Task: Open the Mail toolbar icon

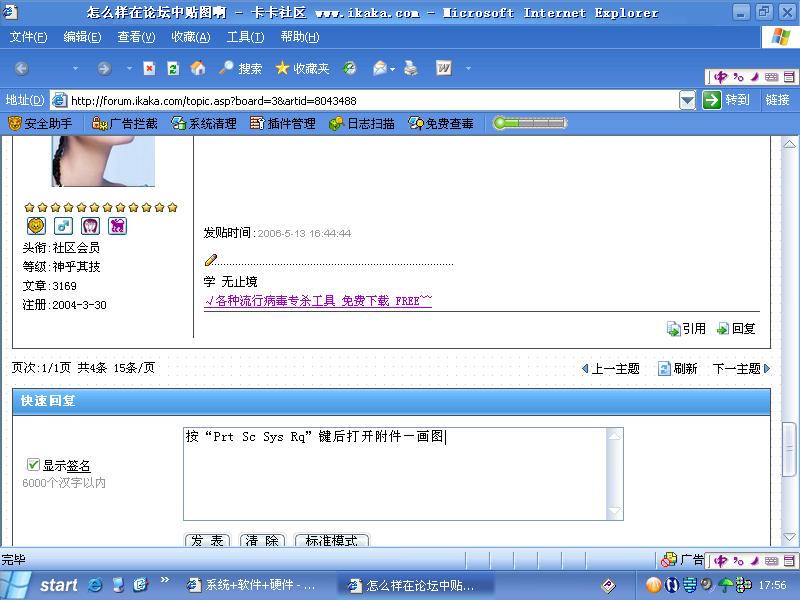Action: 380,68
